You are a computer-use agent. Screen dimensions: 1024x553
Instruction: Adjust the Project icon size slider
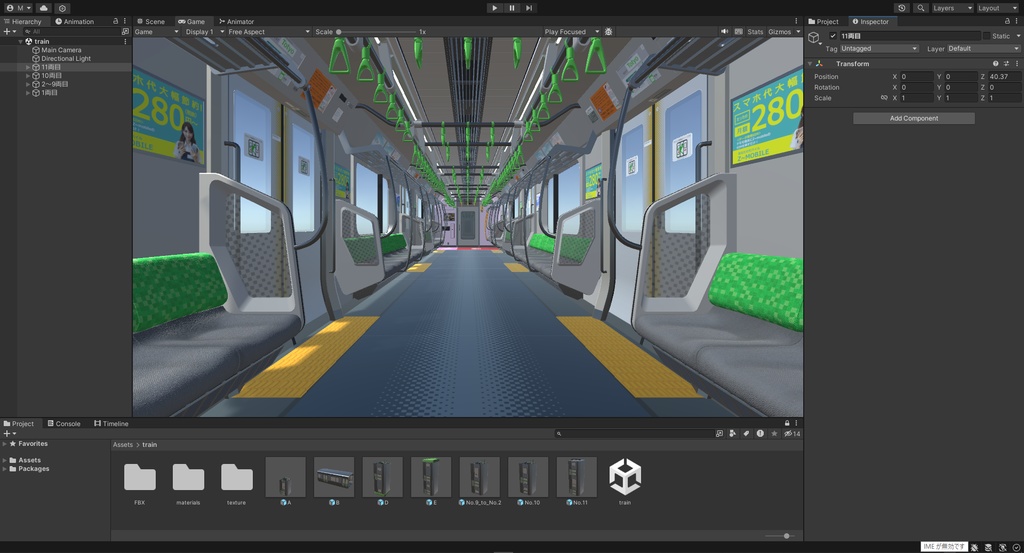coord(780,536)
